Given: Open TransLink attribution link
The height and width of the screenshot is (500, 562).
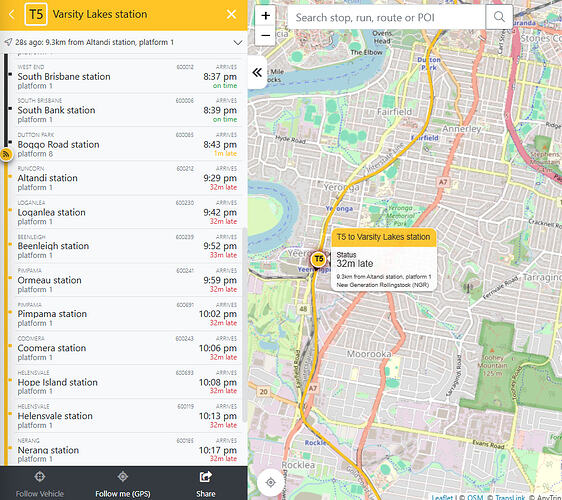Looking at the screenshot, I should click(x=510, y=497).
